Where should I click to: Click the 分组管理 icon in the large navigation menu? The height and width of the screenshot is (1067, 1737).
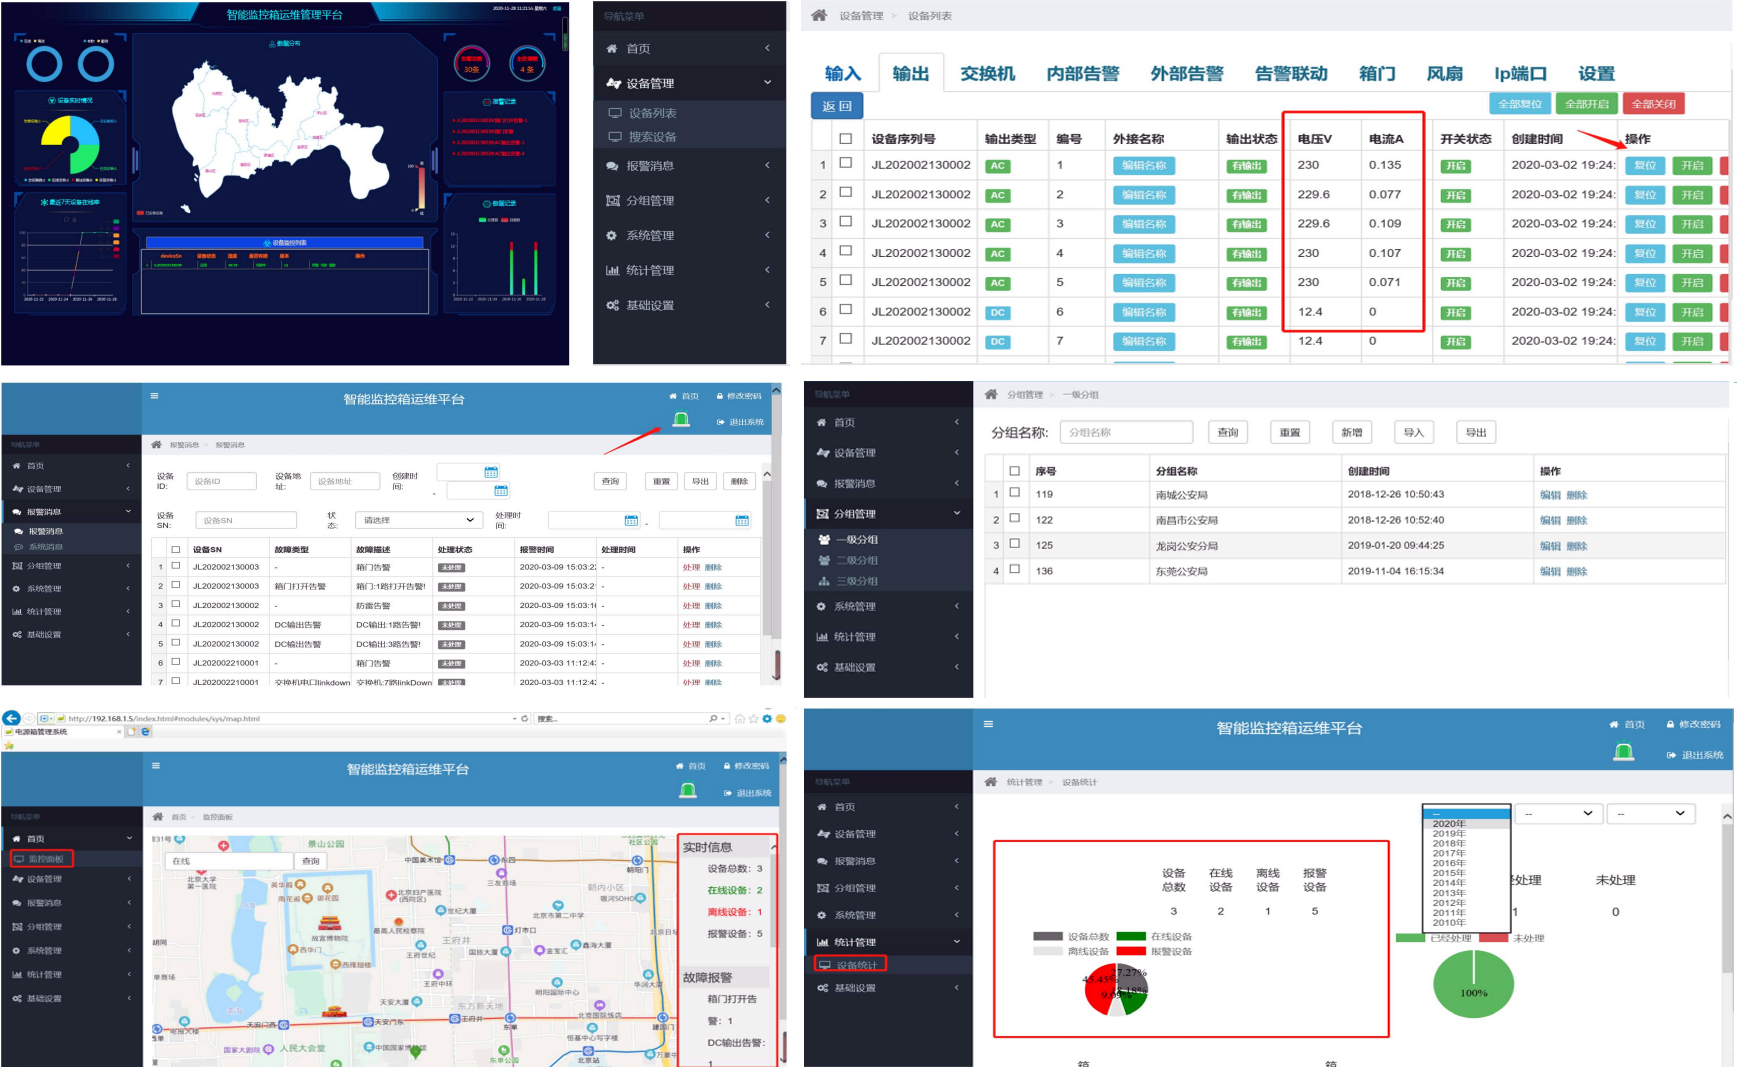[612, 201]
